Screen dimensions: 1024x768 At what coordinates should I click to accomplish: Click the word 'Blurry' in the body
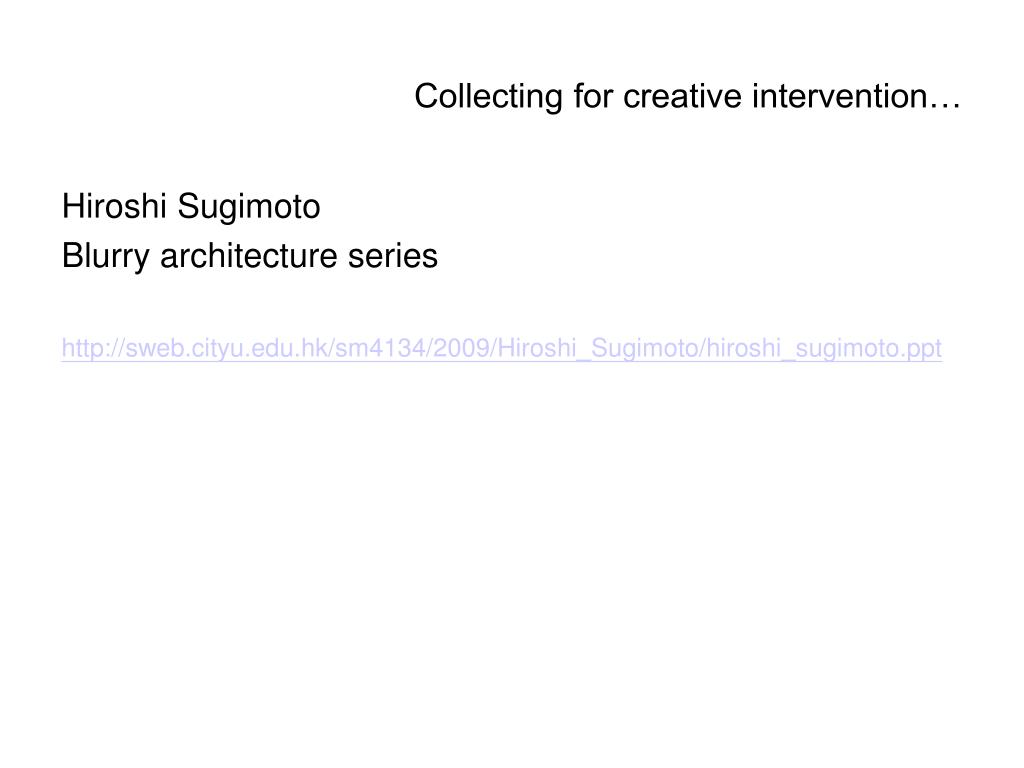point(106,256)
